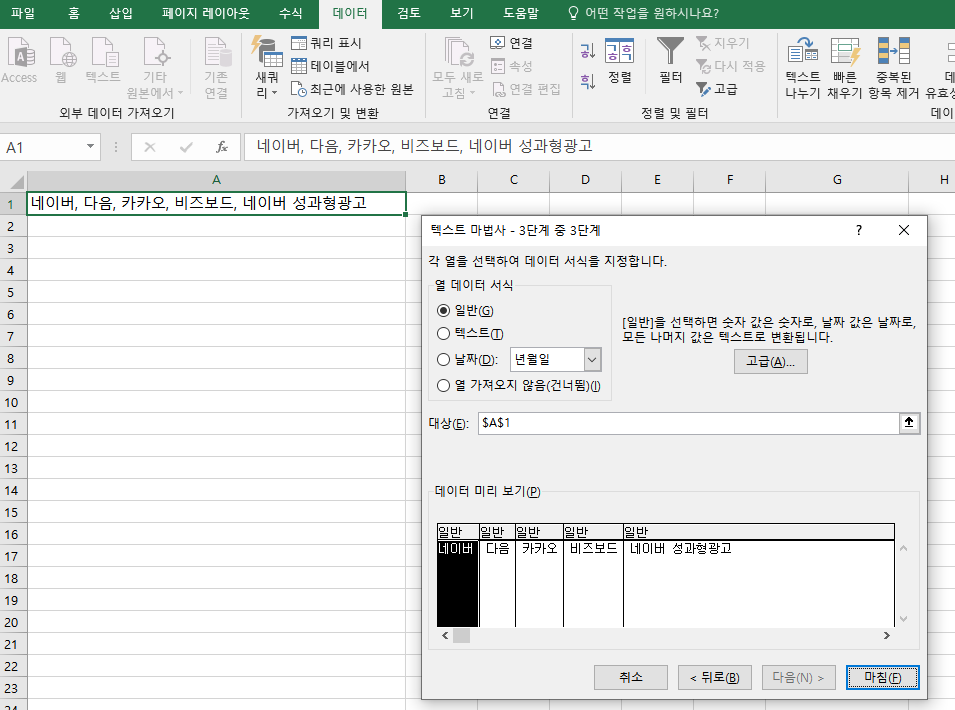Click the fx insert function icon

coord(222,147)
